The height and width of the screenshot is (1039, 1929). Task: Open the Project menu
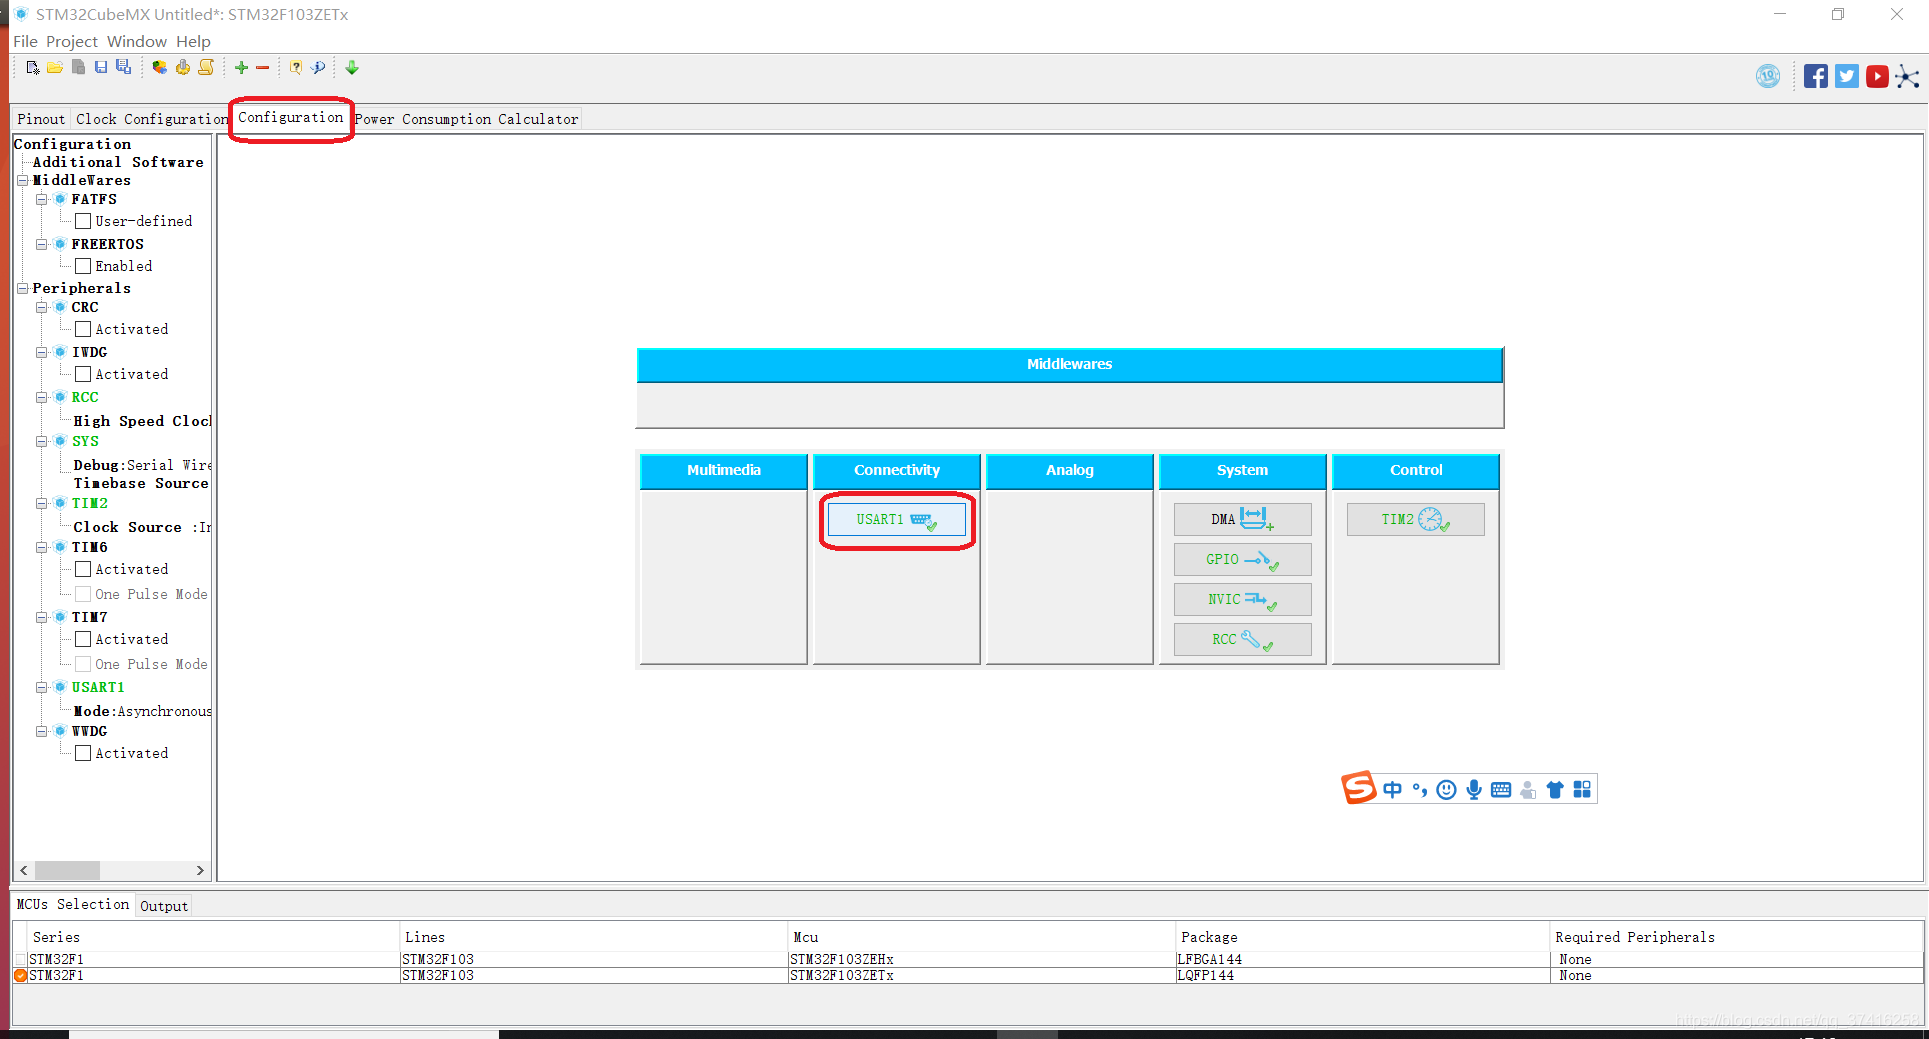click(72, 41)
